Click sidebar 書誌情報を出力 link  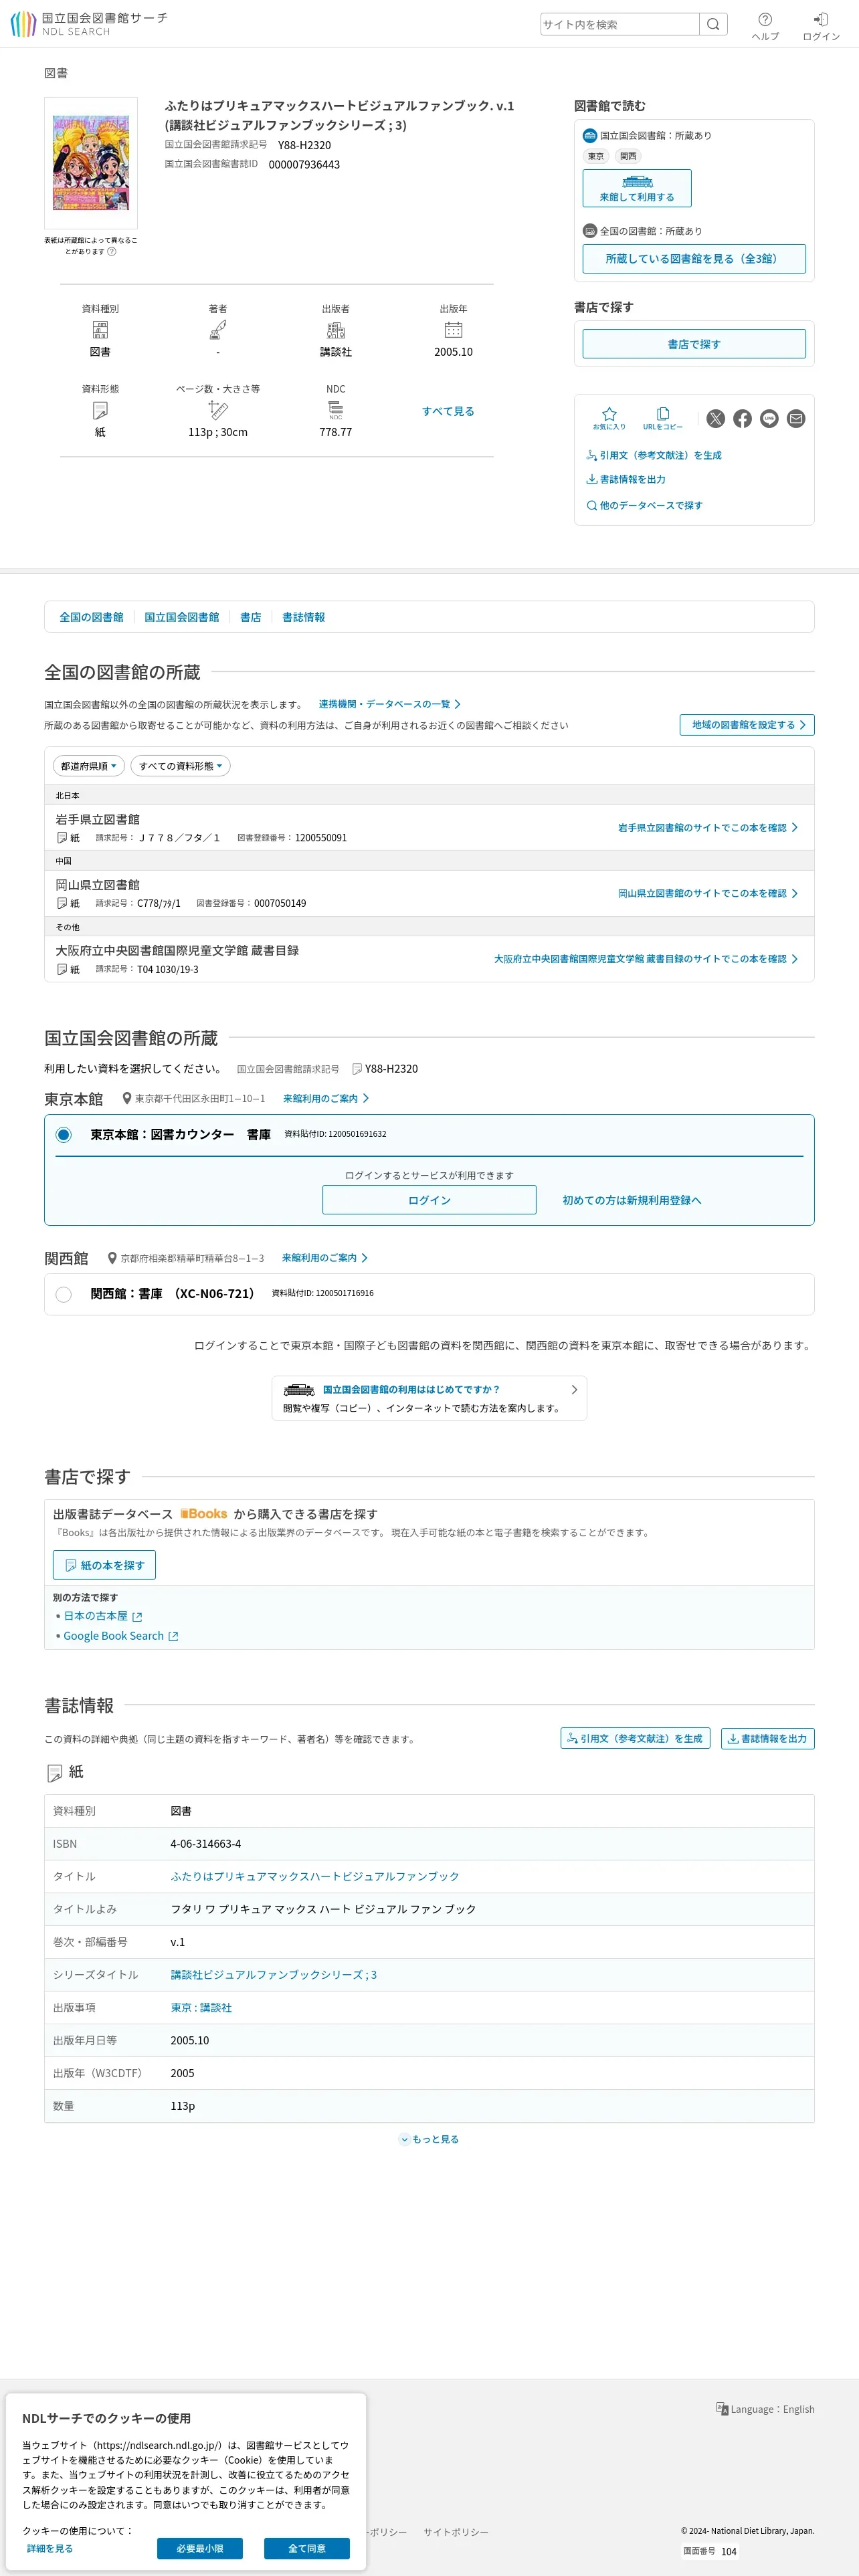626,479
